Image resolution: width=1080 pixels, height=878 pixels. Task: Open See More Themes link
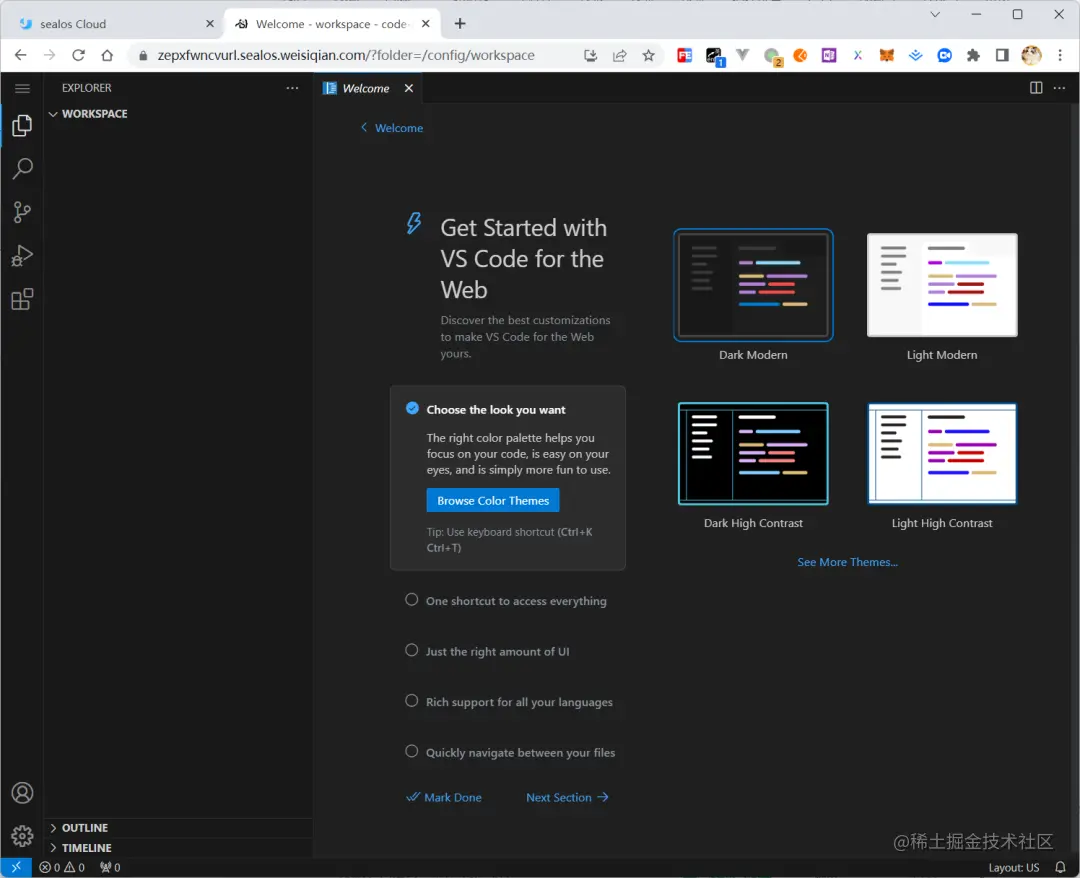pos(847,562)
